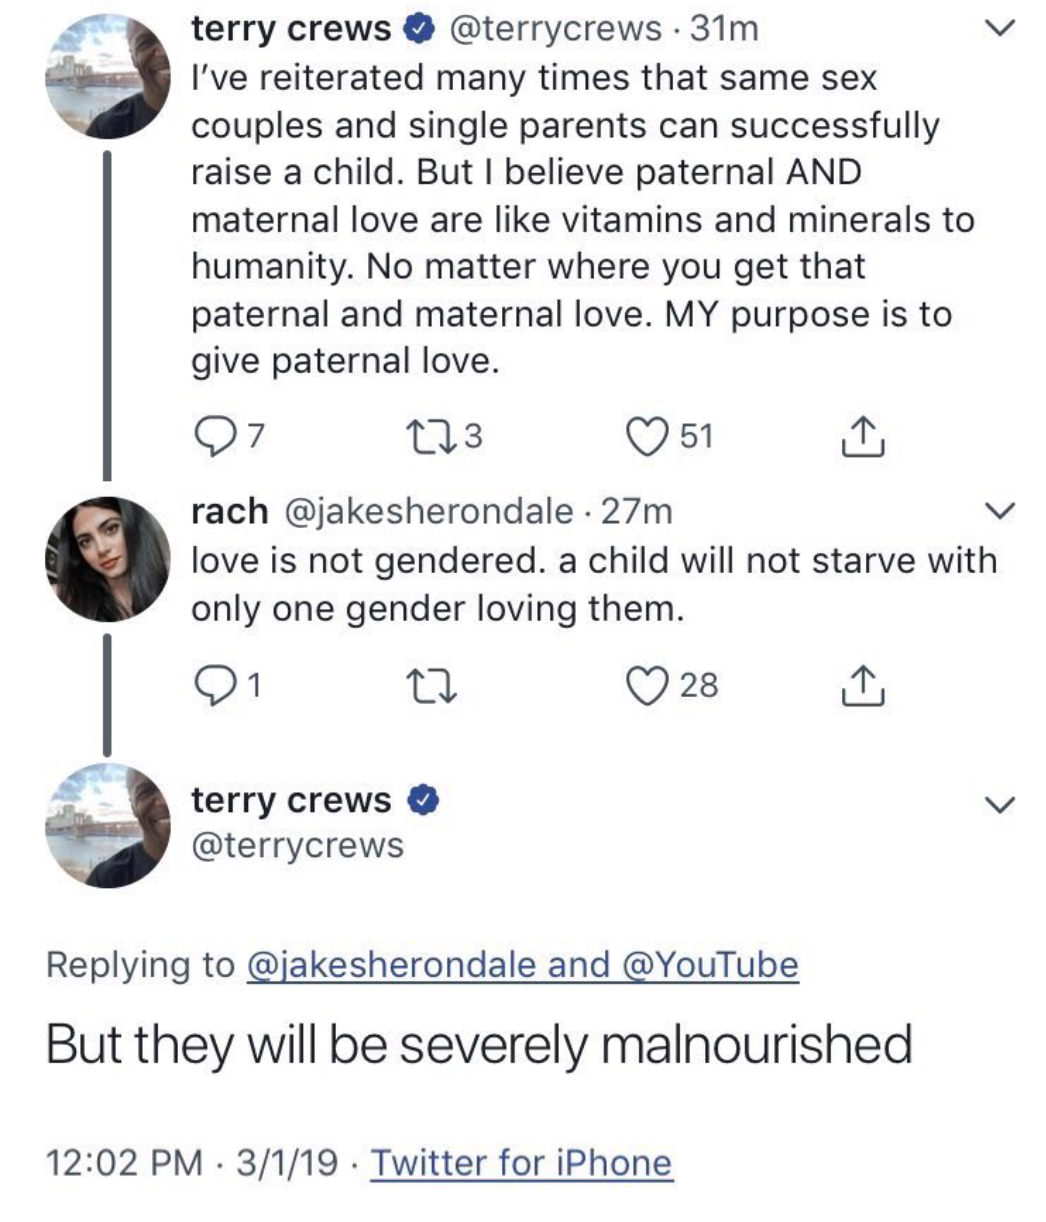Share rach's tweet
Image resolution: width=1046 pixels, height=1222 pixels.
(859, 685)
